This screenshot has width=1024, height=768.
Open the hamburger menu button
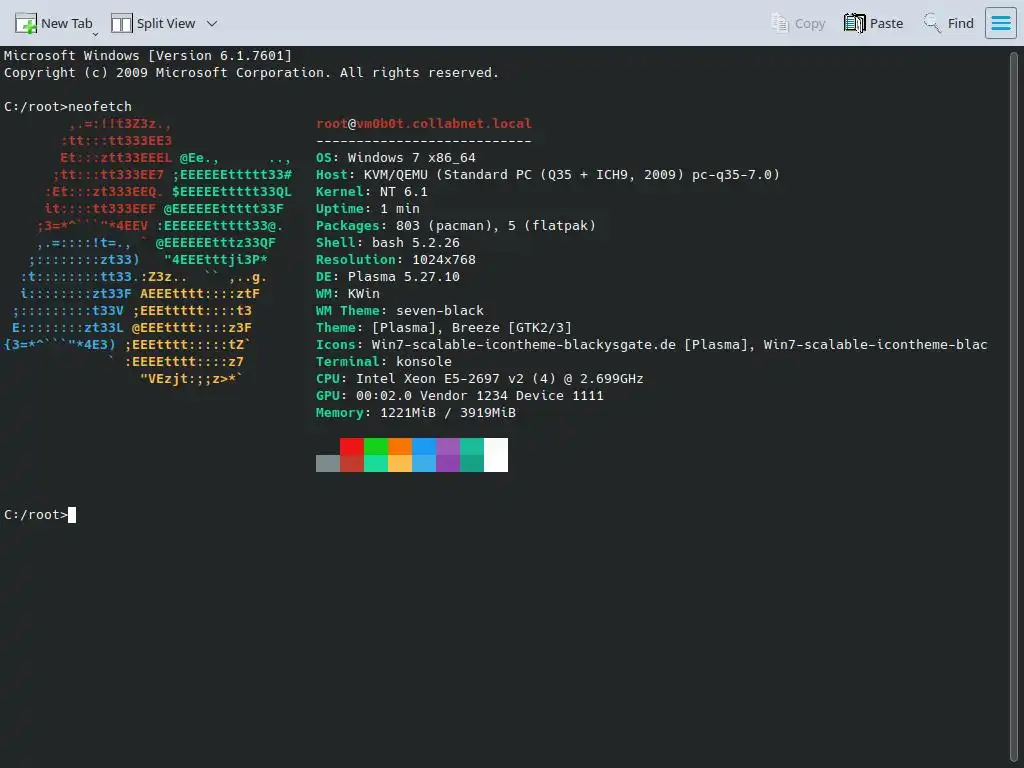1000,24
